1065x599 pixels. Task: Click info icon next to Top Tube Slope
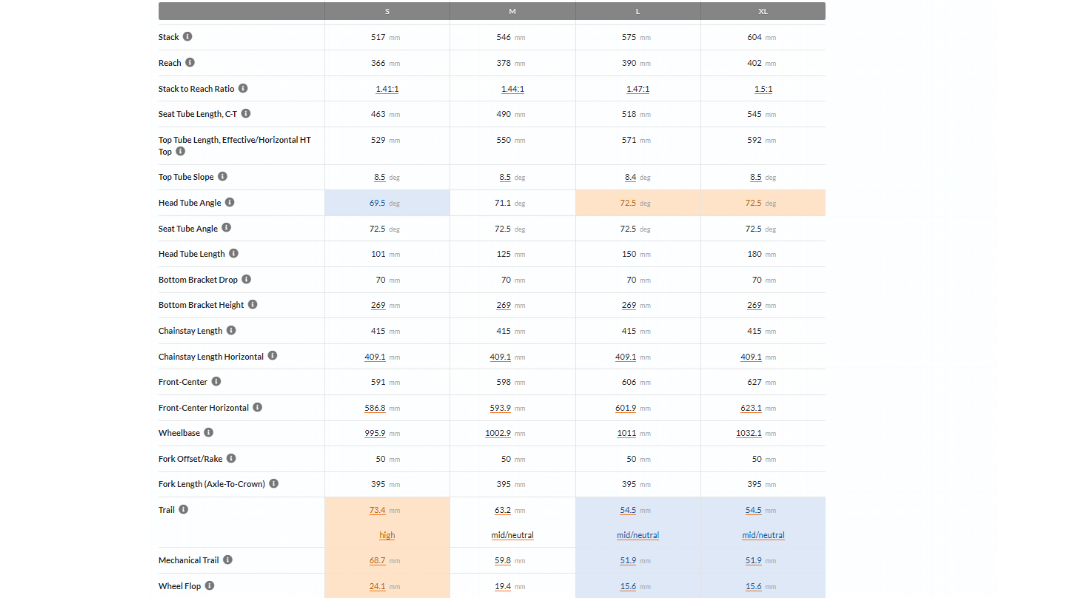223,177
